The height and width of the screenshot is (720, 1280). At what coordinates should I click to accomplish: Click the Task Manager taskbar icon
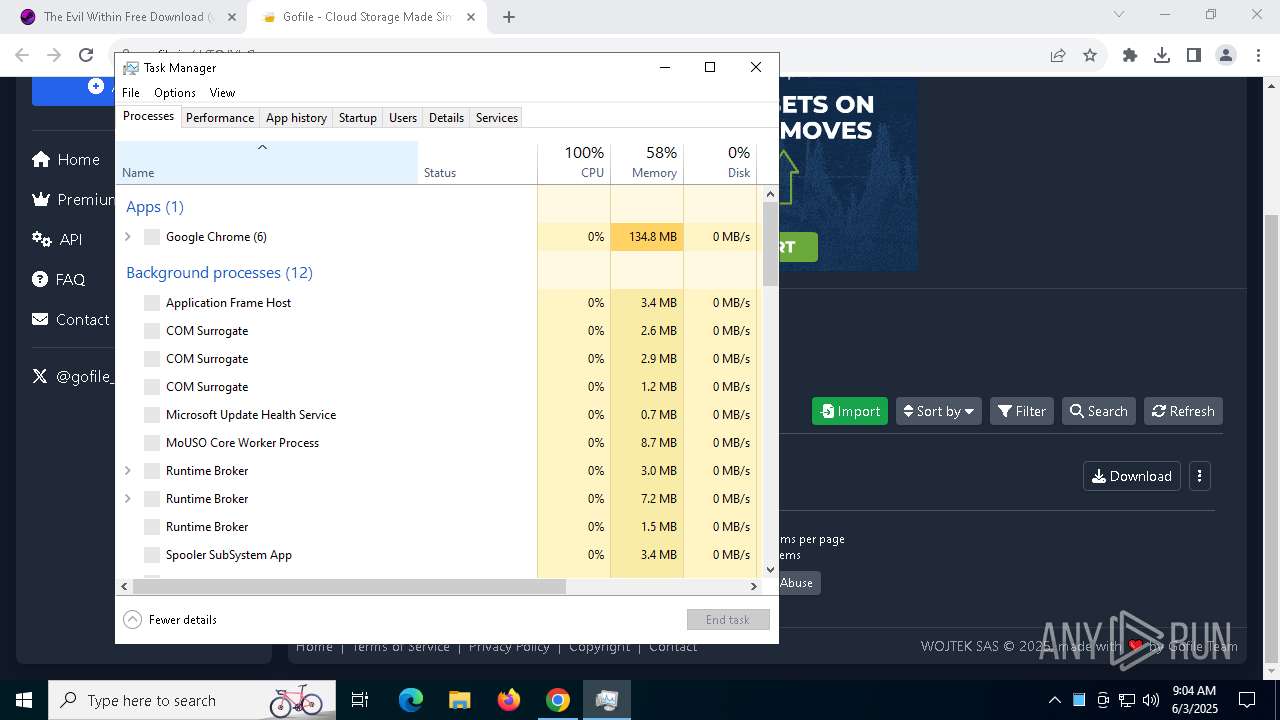pyautogui.click(x=606, y=700)
